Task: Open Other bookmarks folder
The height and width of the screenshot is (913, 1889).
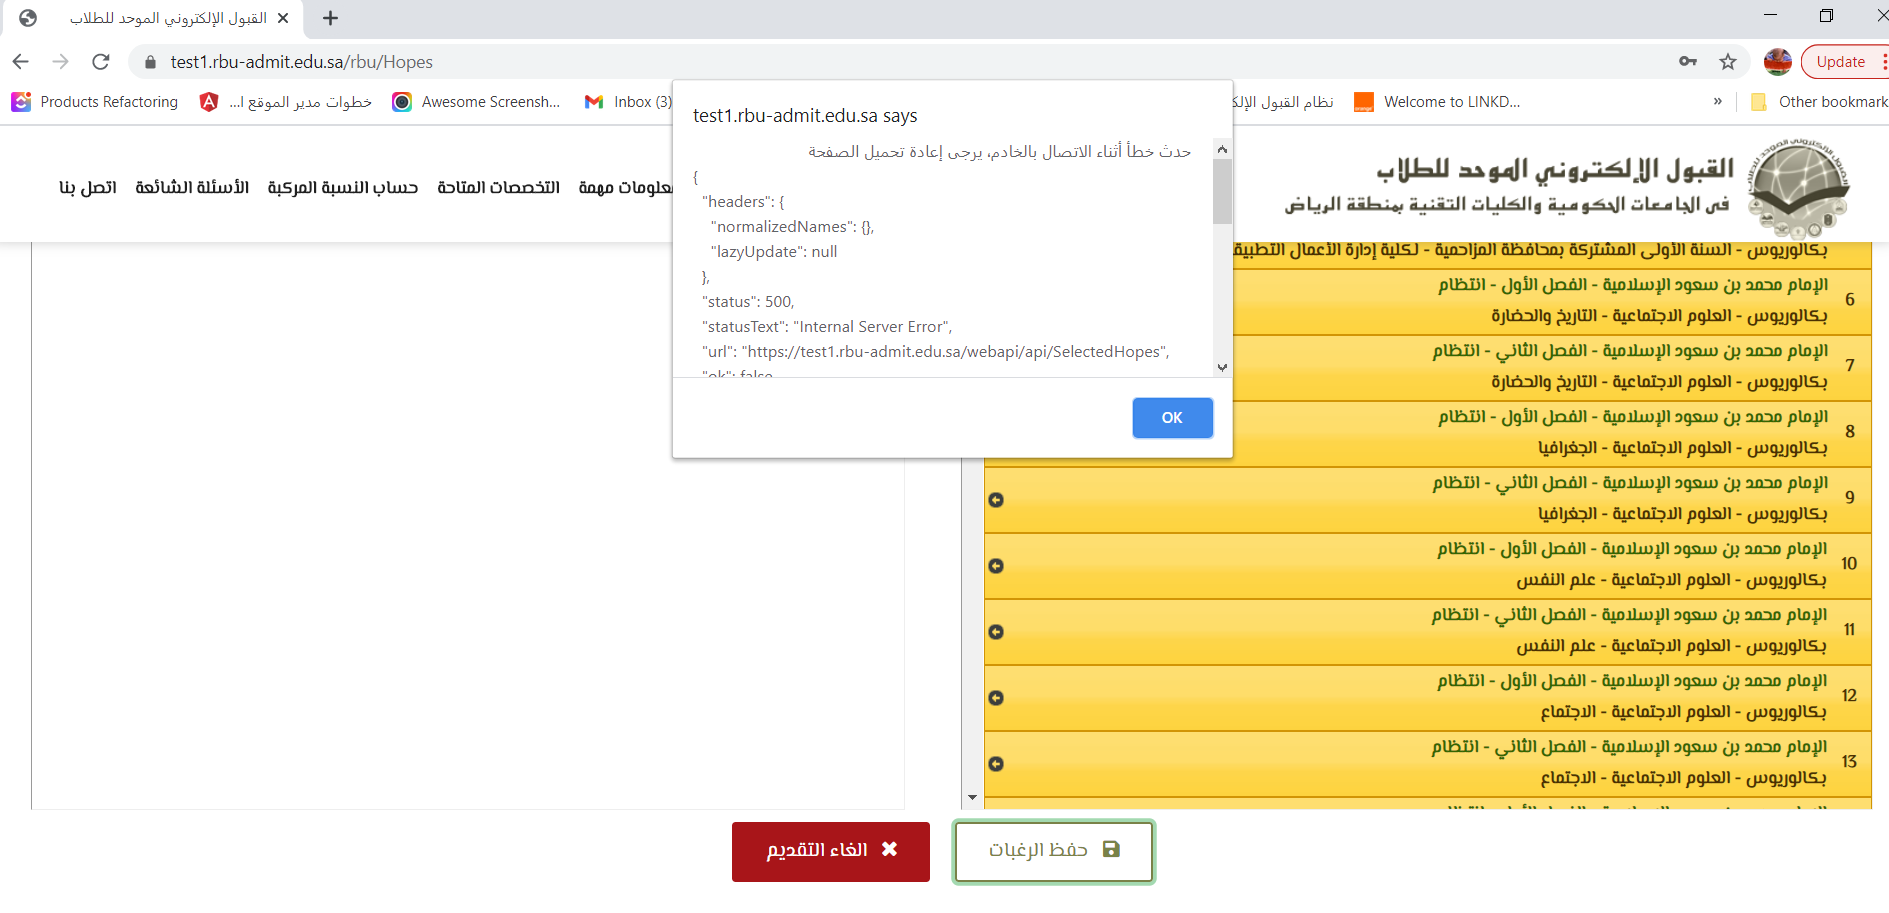Action: [1820, 102]
